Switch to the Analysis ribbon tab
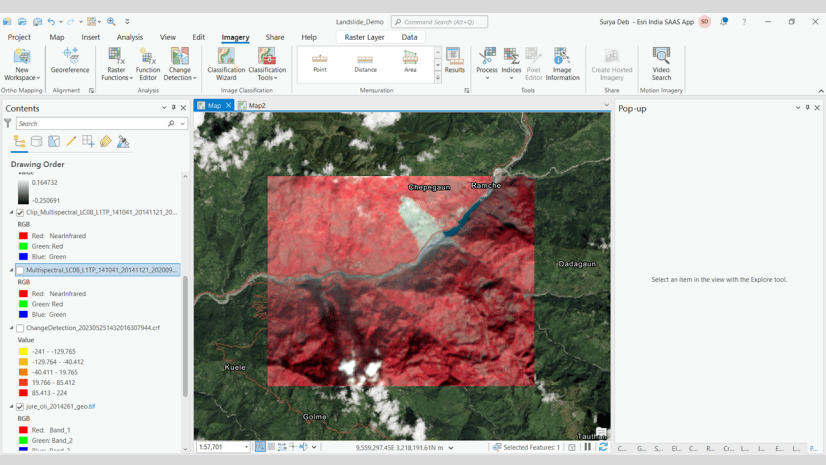The image size is (826, 465). [x=129, y=37]
